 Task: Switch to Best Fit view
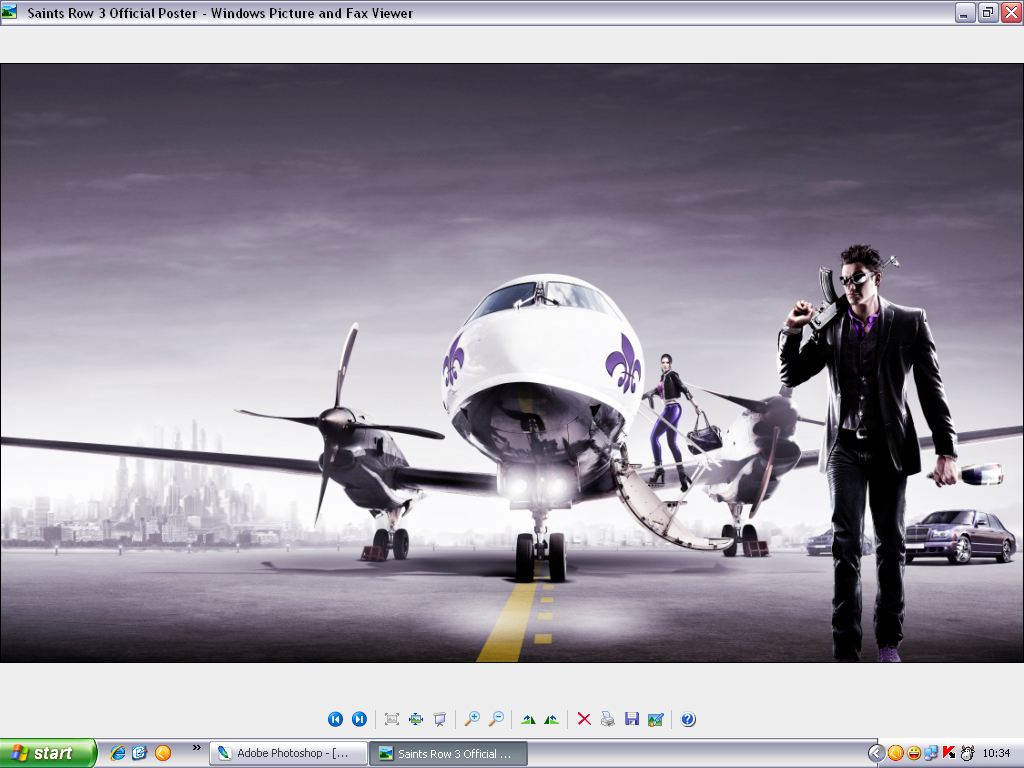[392, 719]
